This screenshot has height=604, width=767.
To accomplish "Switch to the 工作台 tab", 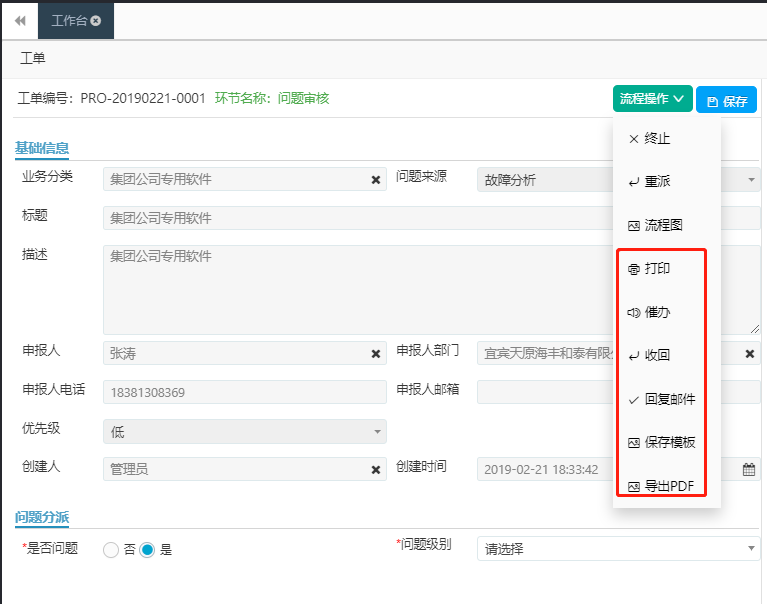I will pos(69,20).
